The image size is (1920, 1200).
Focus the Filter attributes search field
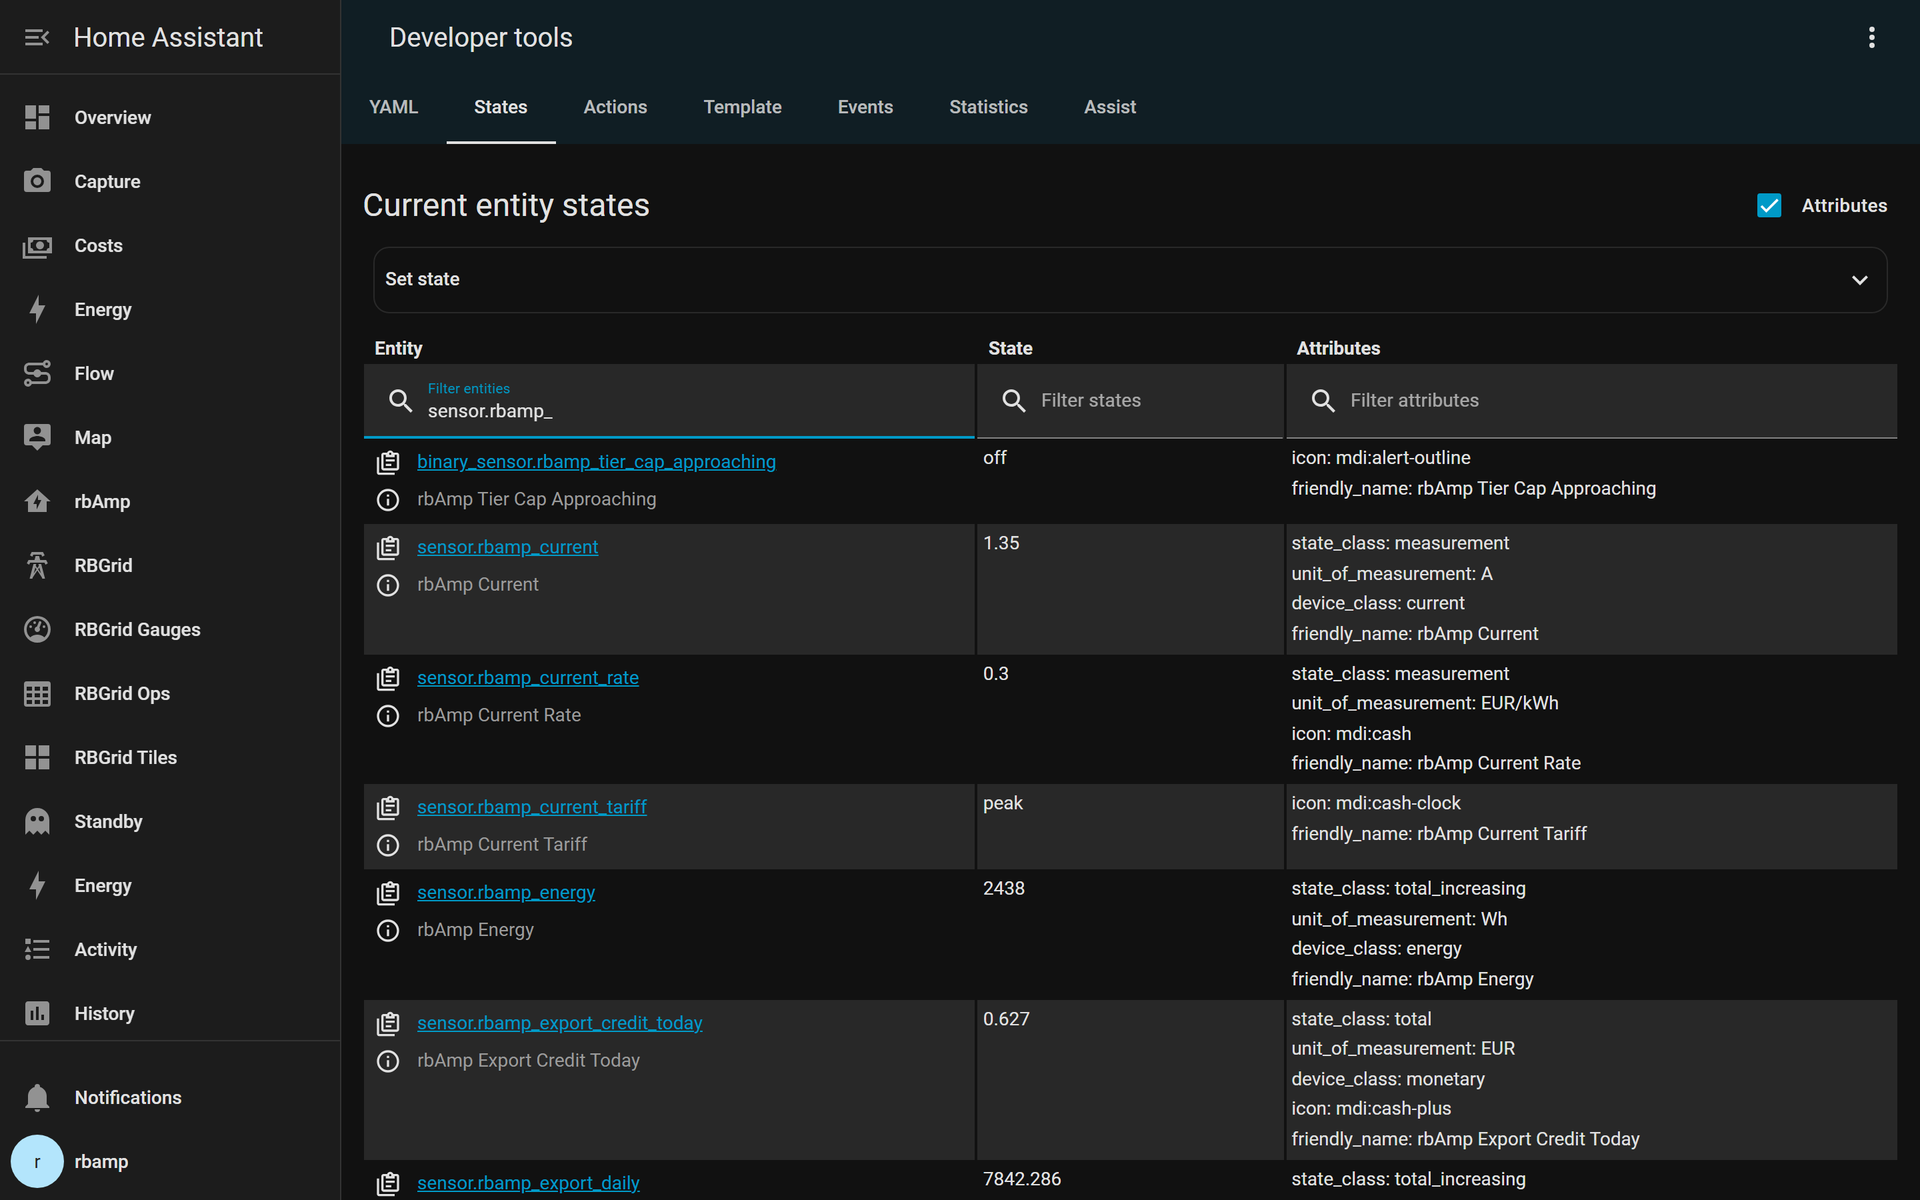[1591, 401]
